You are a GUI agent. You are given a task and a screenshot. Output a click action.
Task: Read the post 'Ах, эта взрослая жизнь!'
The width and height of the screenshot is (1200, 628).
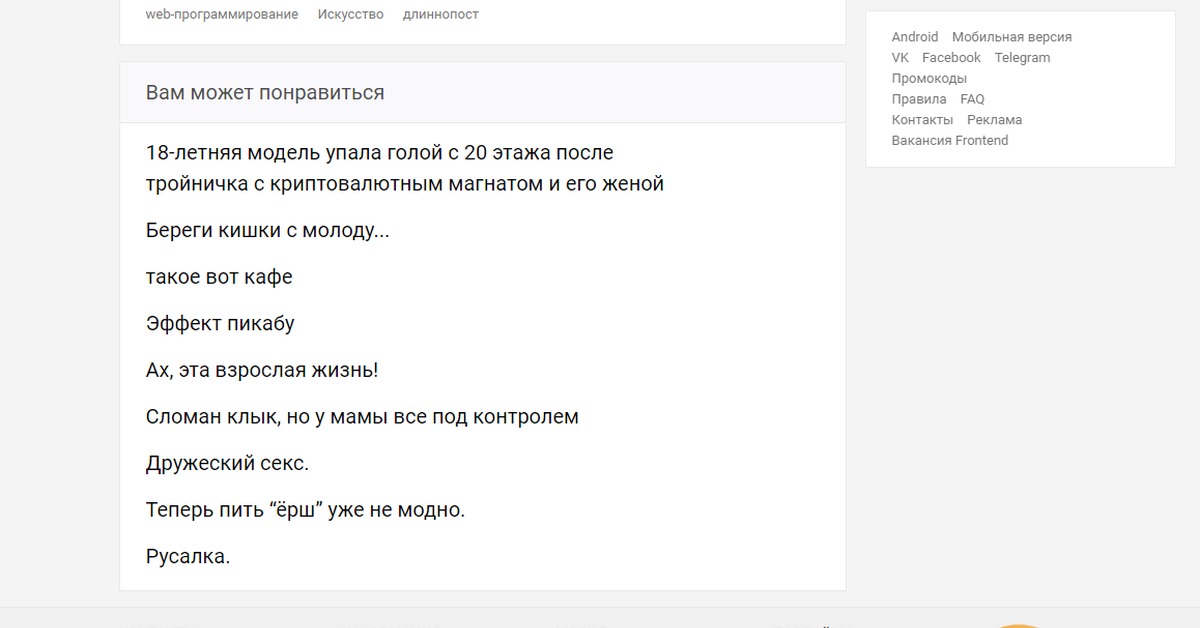pyautogui.click(x=262, y=370)
